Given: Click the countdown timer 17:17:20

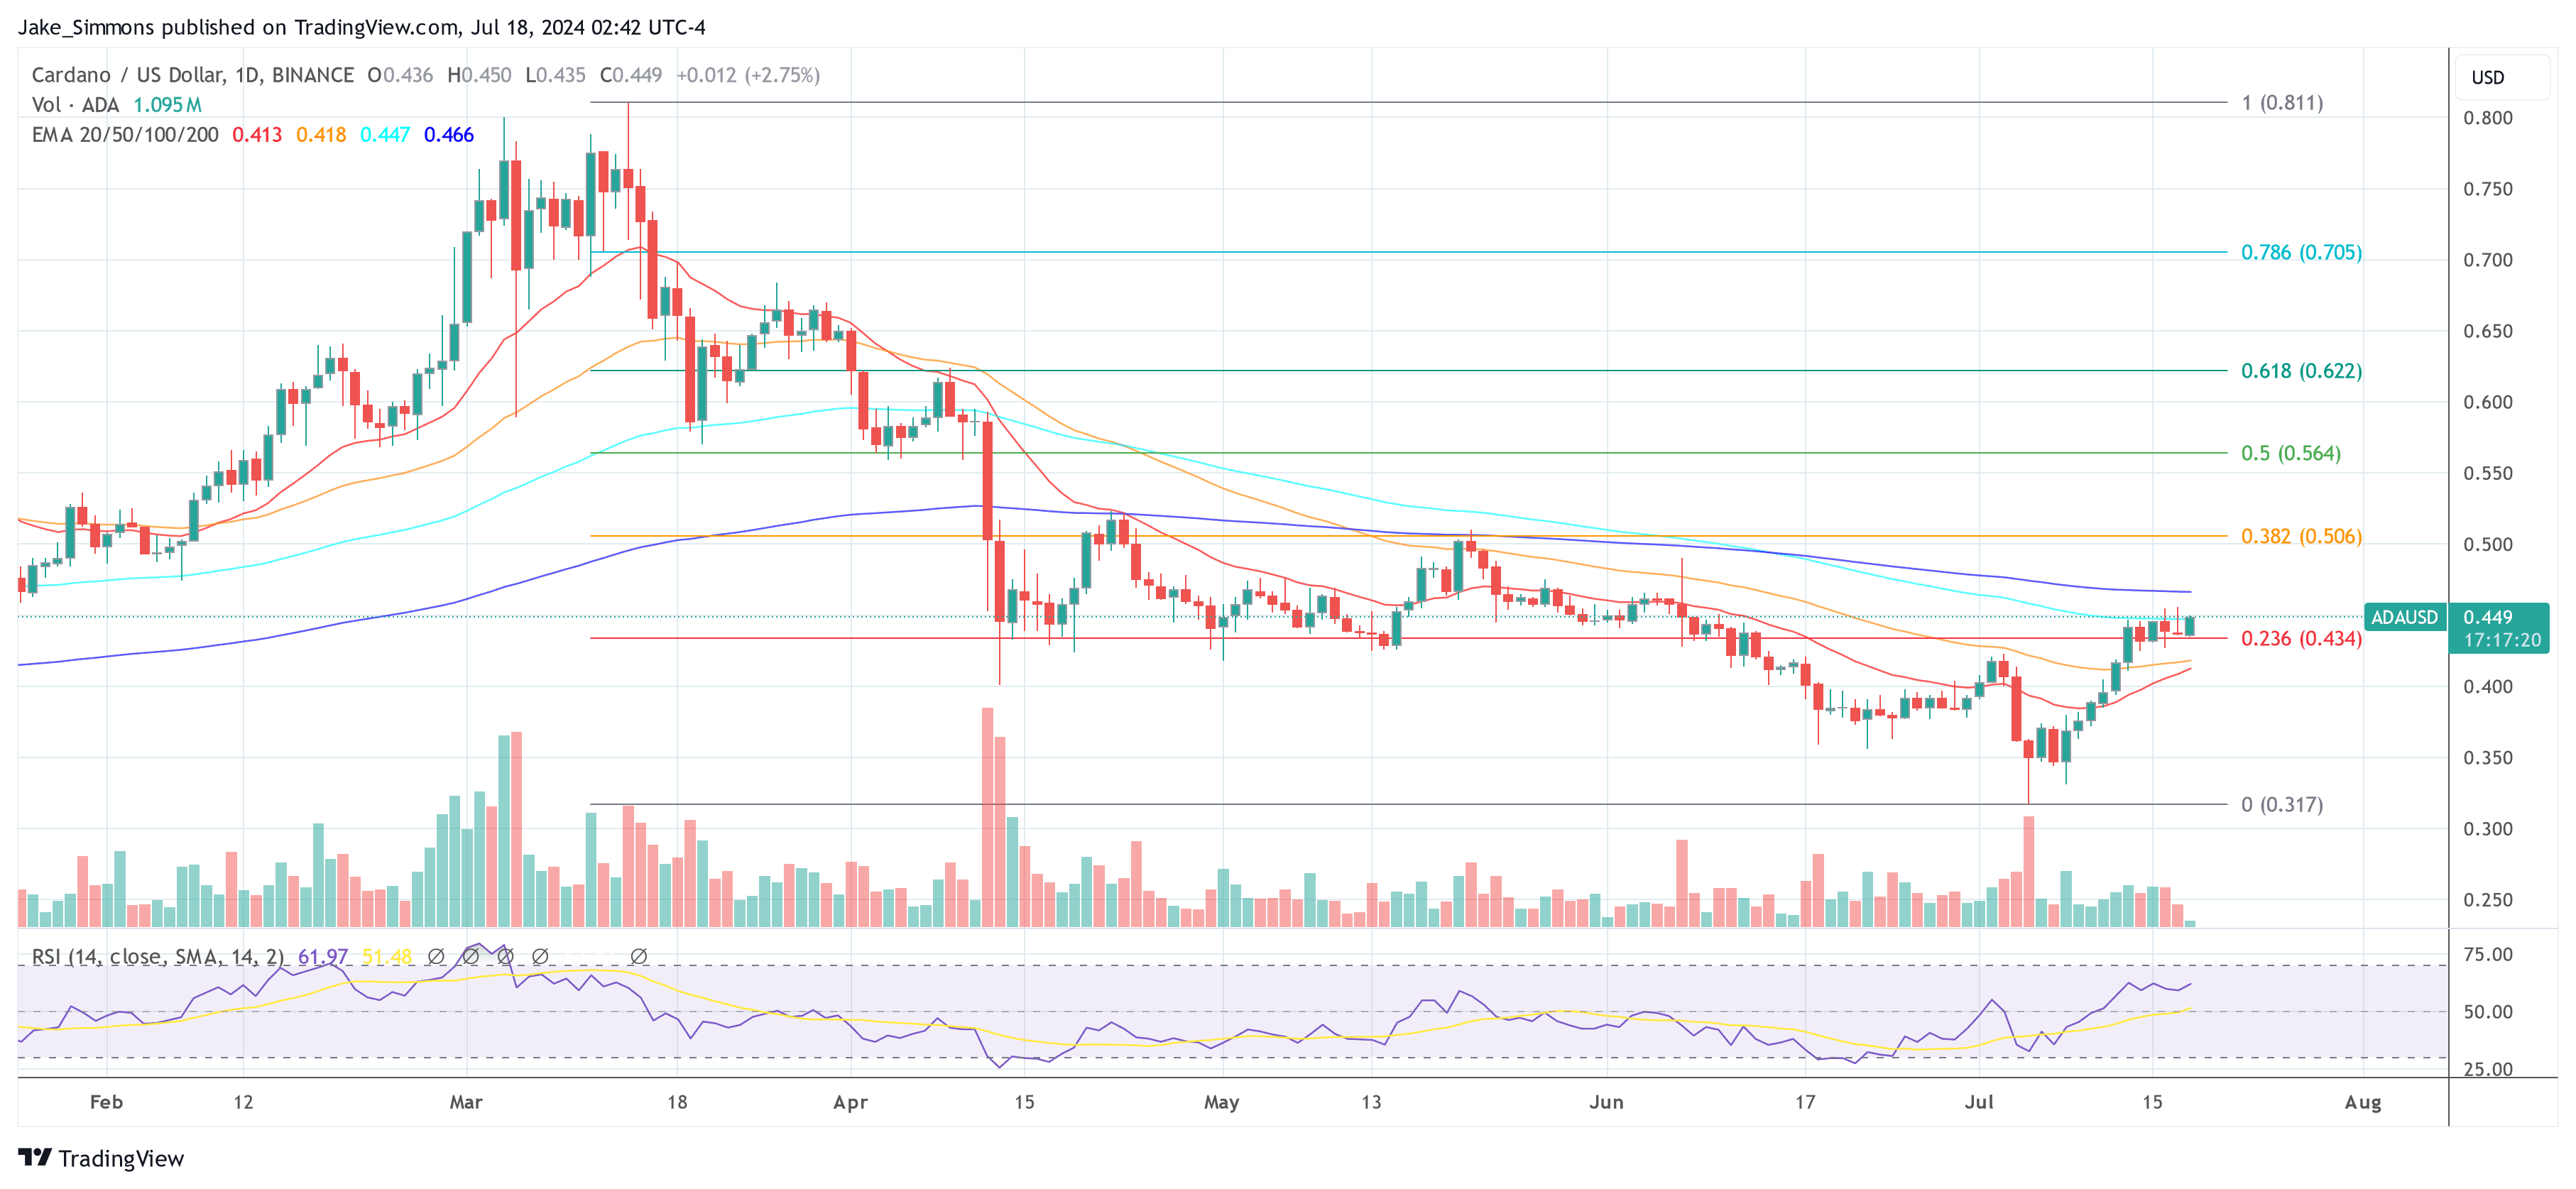Looking at the screenshot, I should click(x=2501, y=640).
